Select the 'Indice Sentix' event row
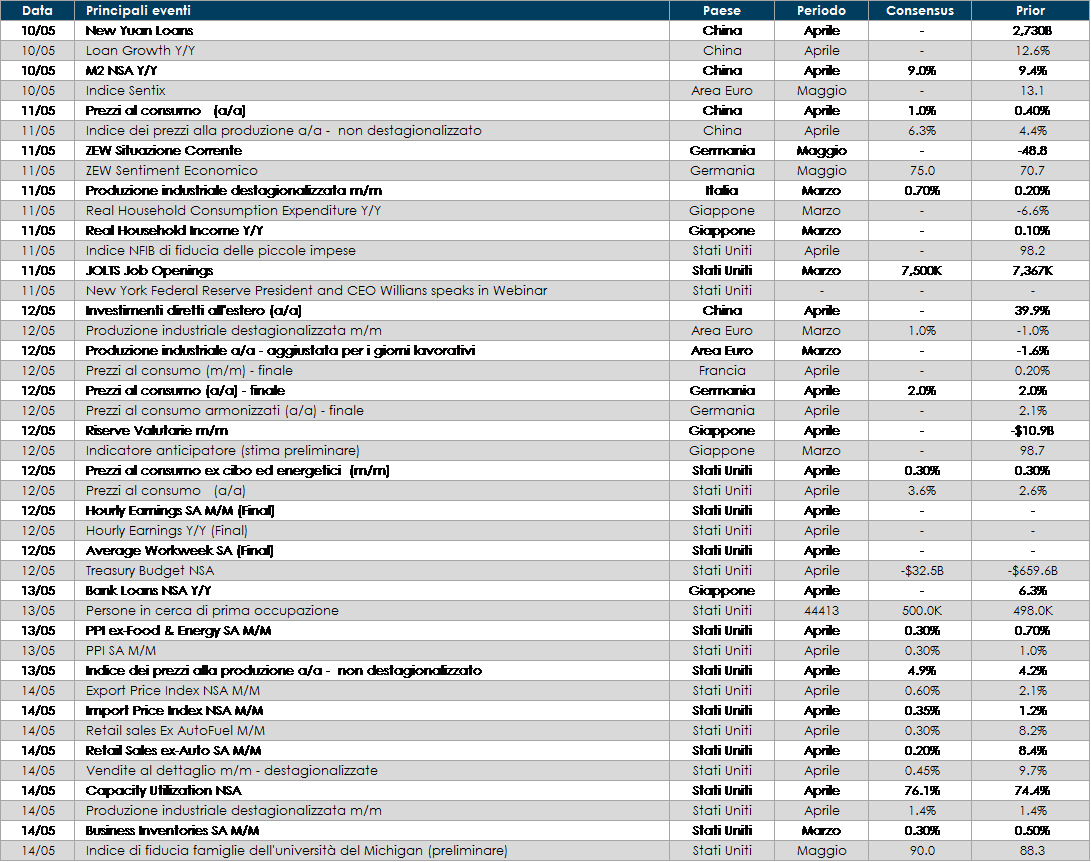 point(126,90)
